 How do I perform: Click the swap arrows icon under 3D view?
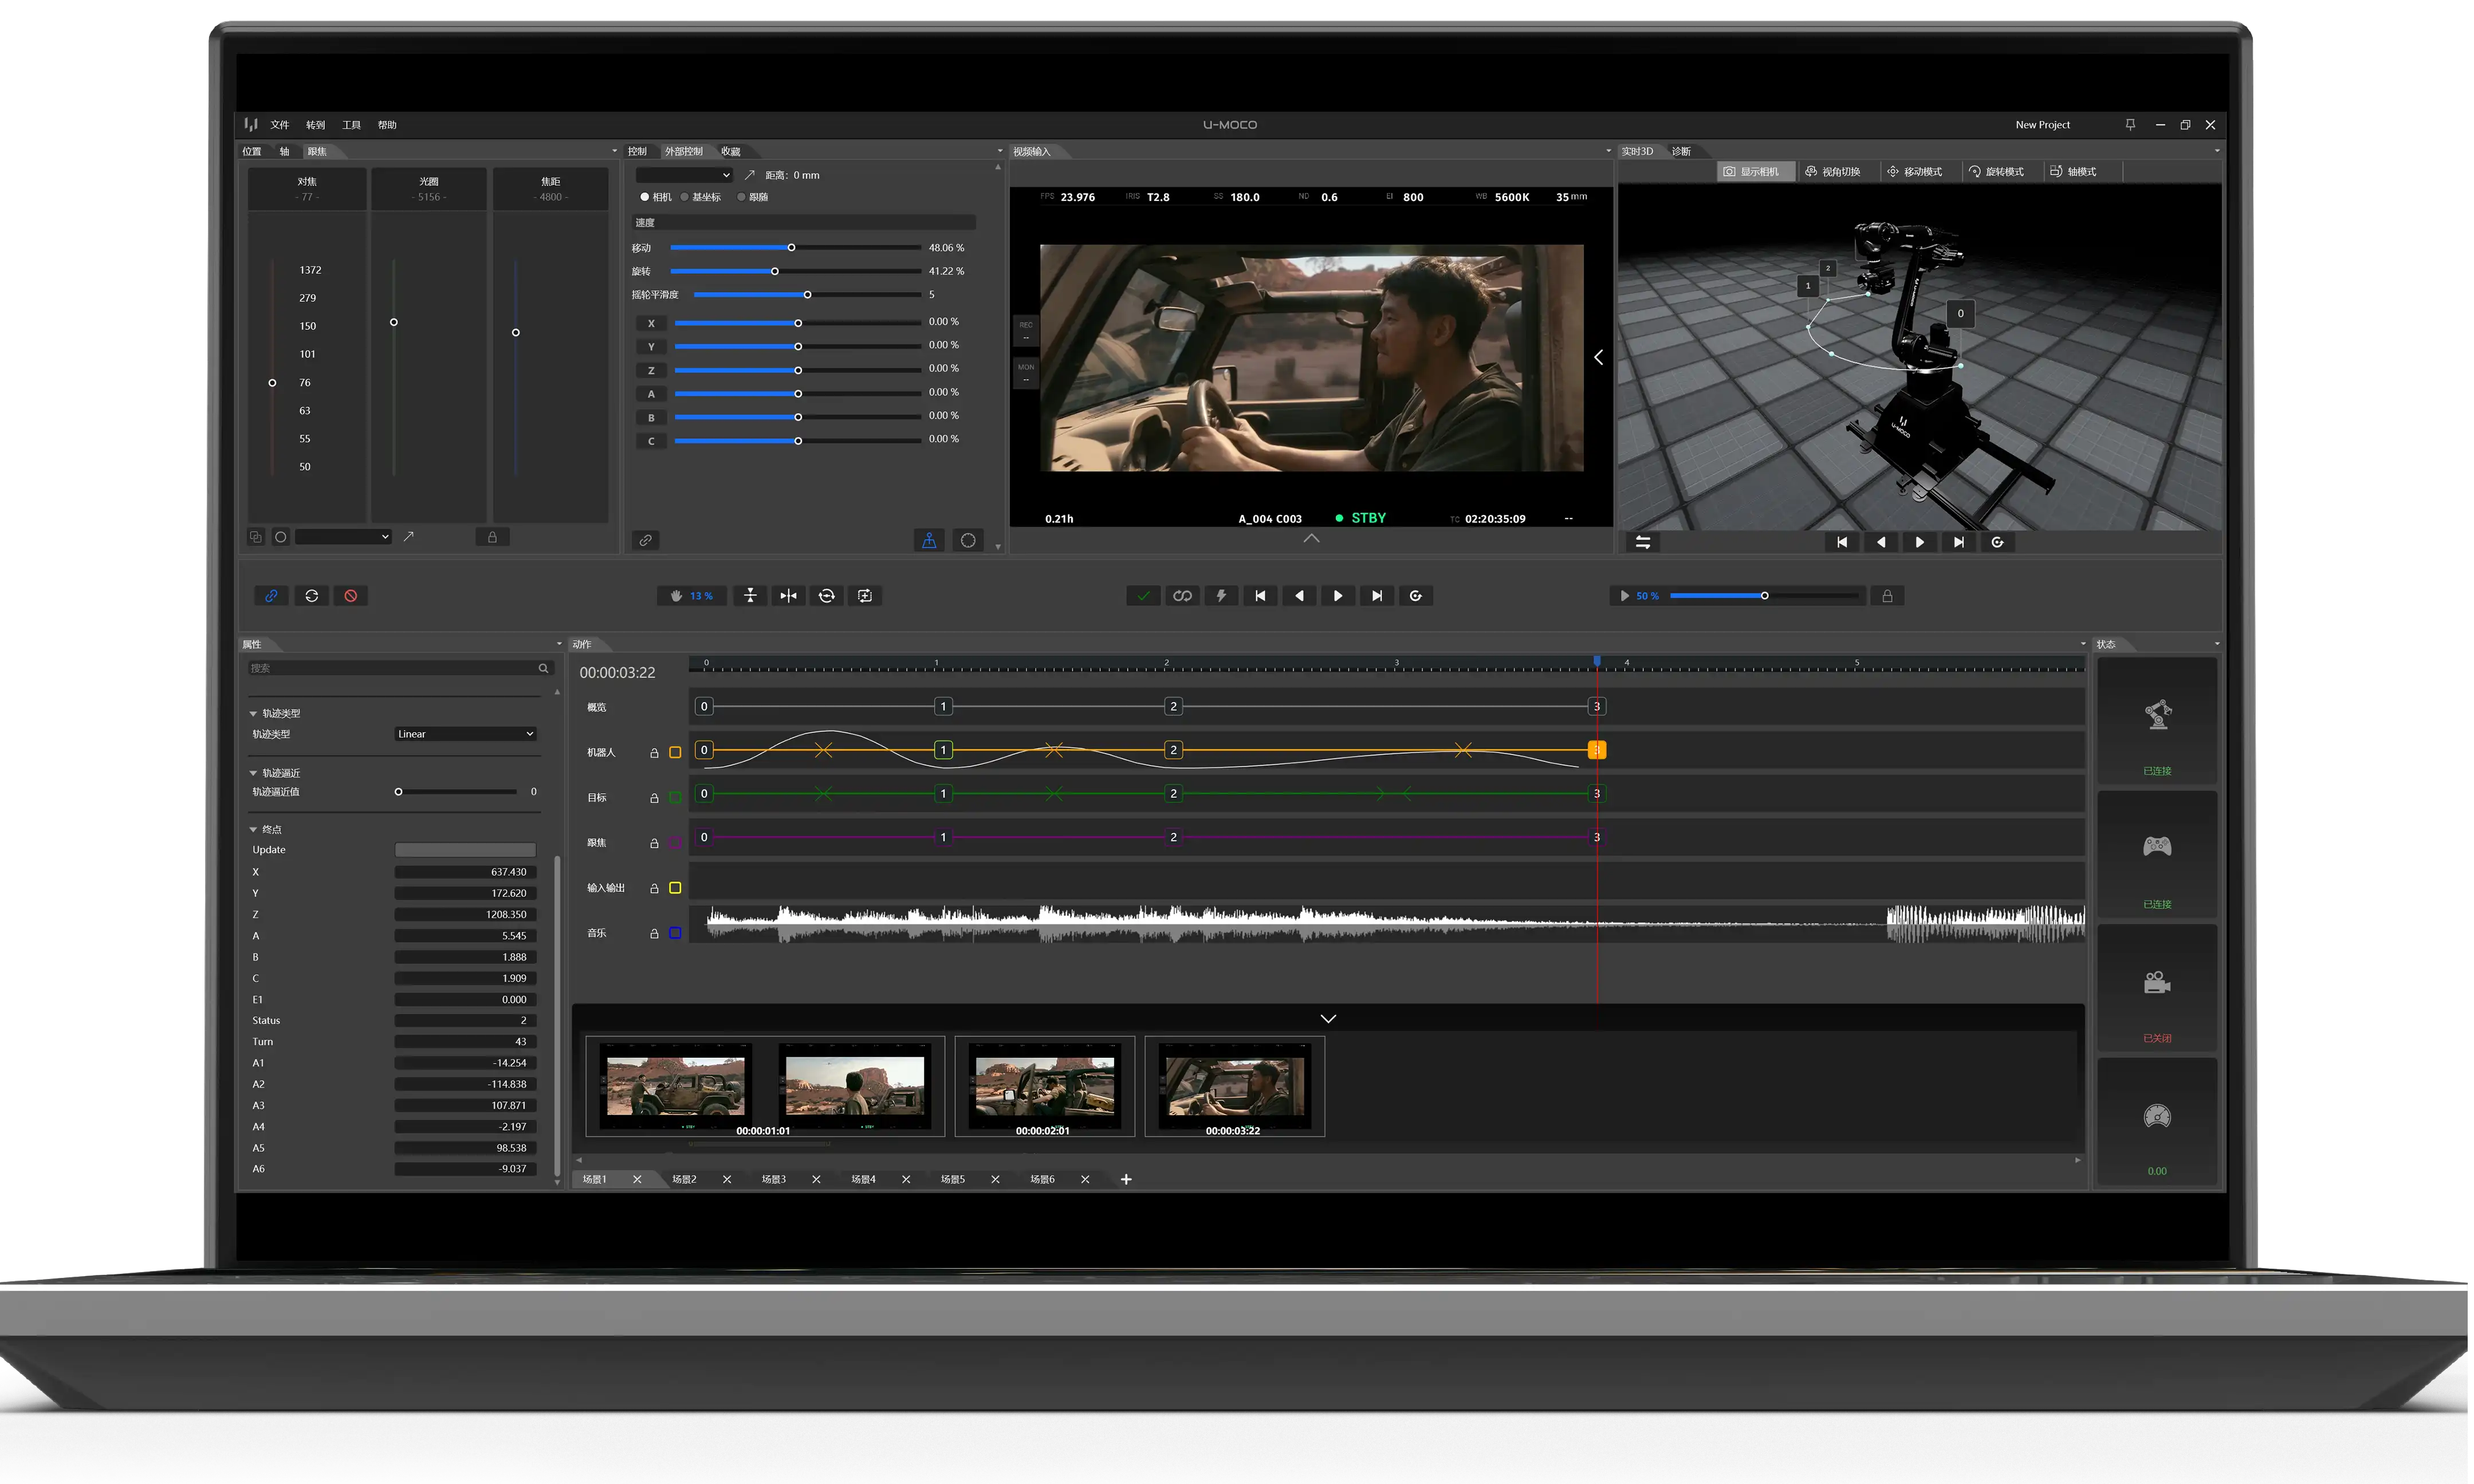point(1642,542)
